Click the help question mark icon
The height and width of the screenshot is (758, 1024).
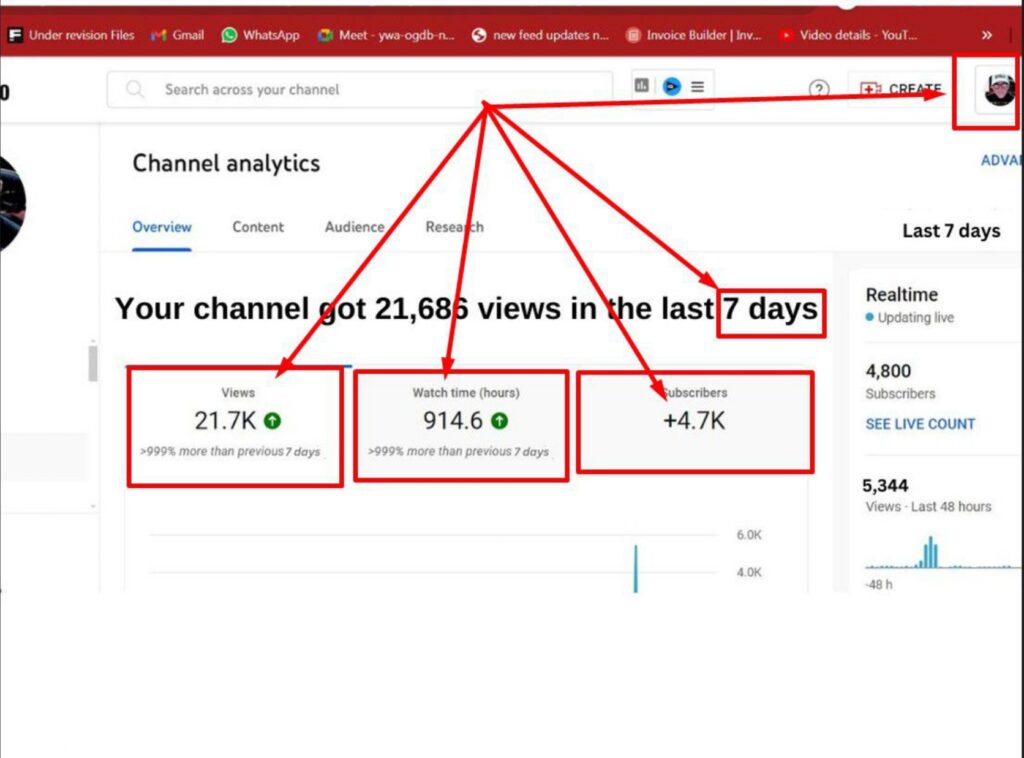coord(819,89)
